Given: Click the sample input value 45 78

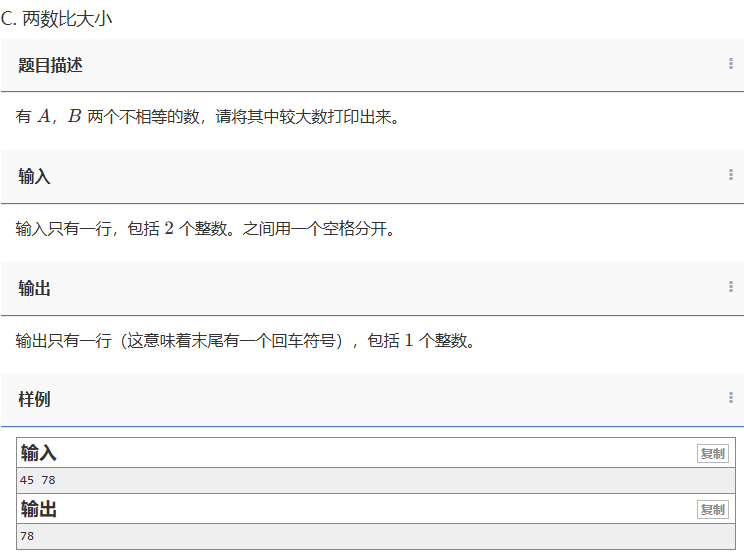Looking at the screenshot, I should pyautogui.click(x=38, y=481).
